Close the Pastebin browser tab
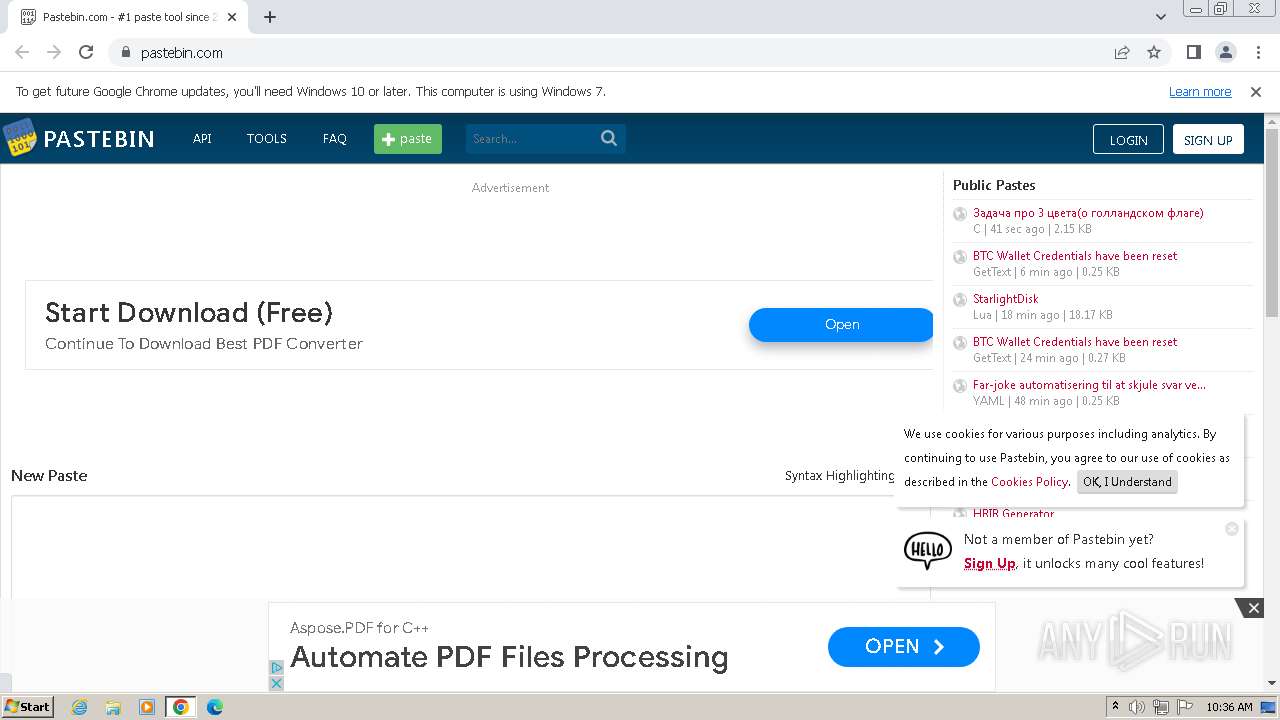This screenshot has width=1280, height=720. click(x=232, y=17)
